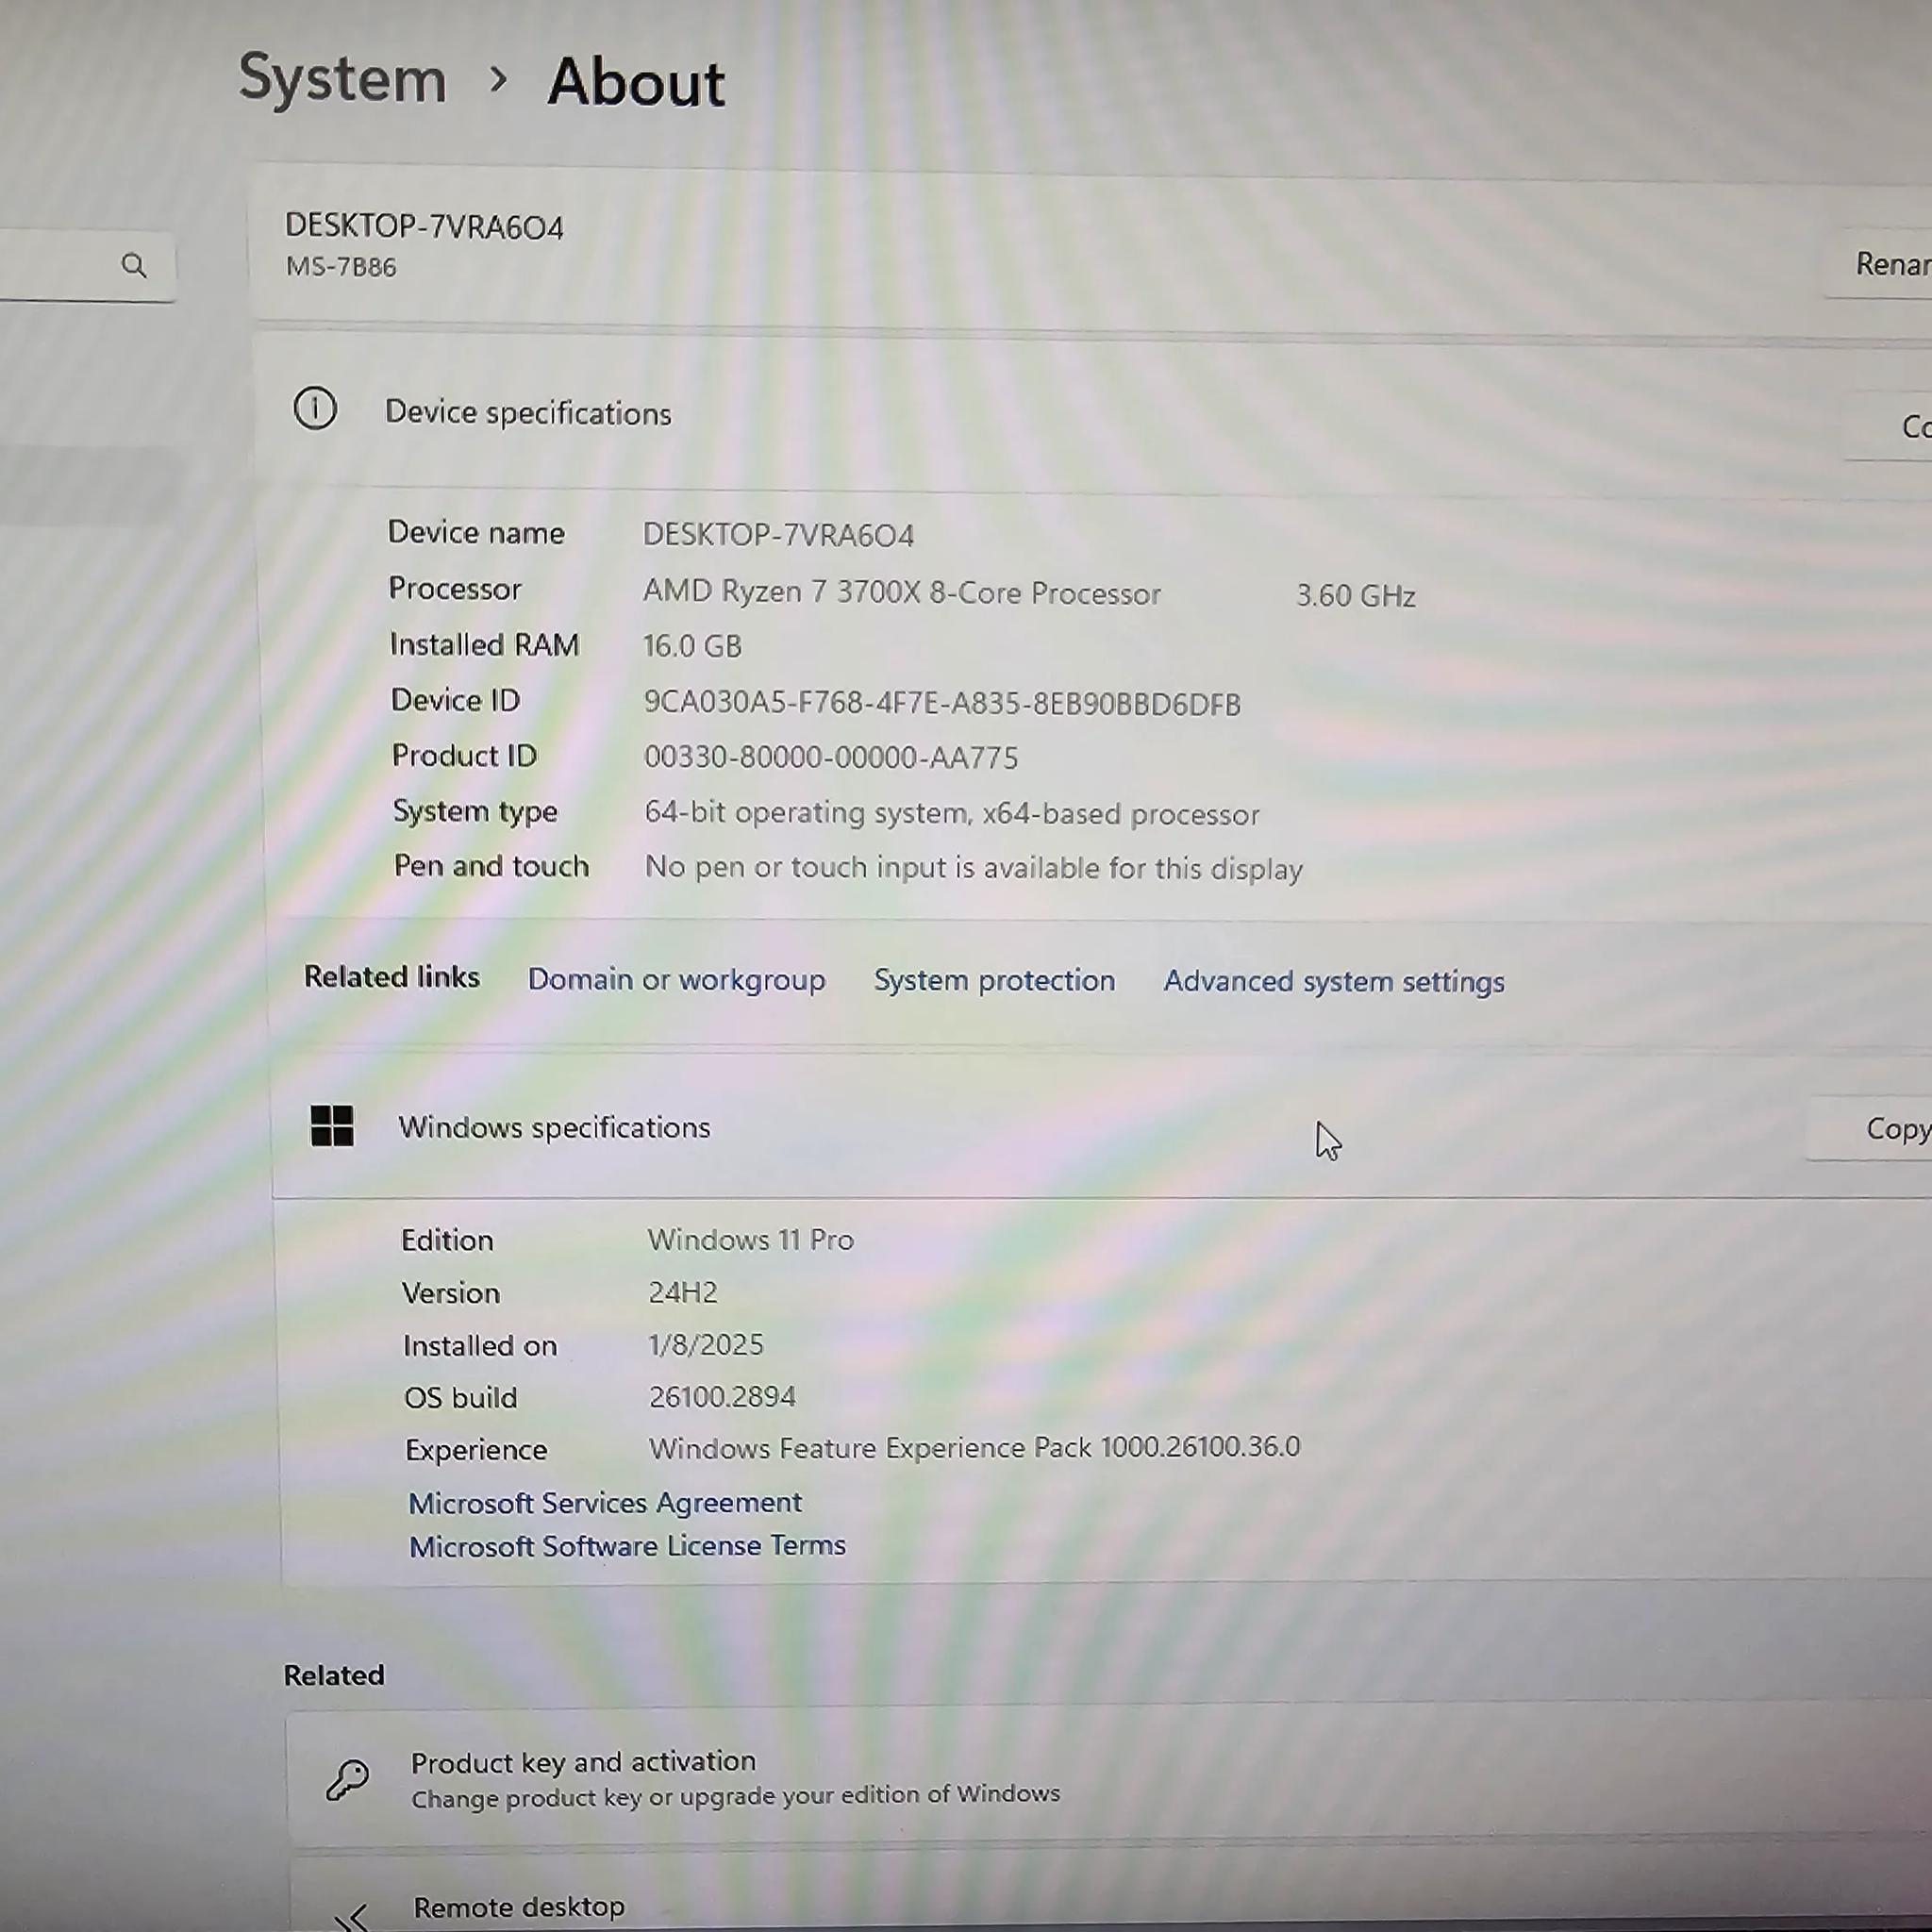Click the breadcrumb chevron after System
Viewport: 1932px width, 1932px height.
(497, 78)
